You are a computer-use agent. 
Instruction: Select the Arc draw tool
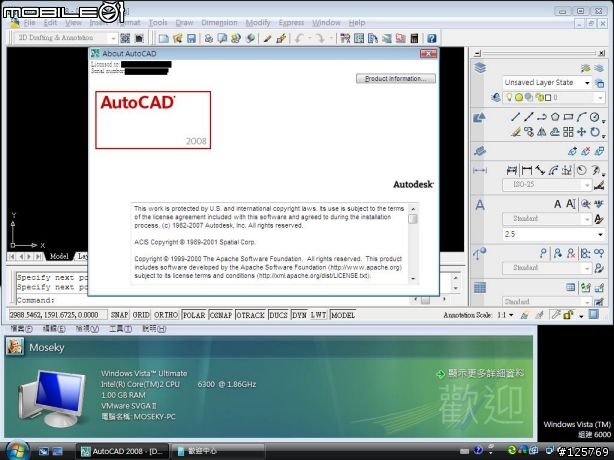(x=581, y=117)
